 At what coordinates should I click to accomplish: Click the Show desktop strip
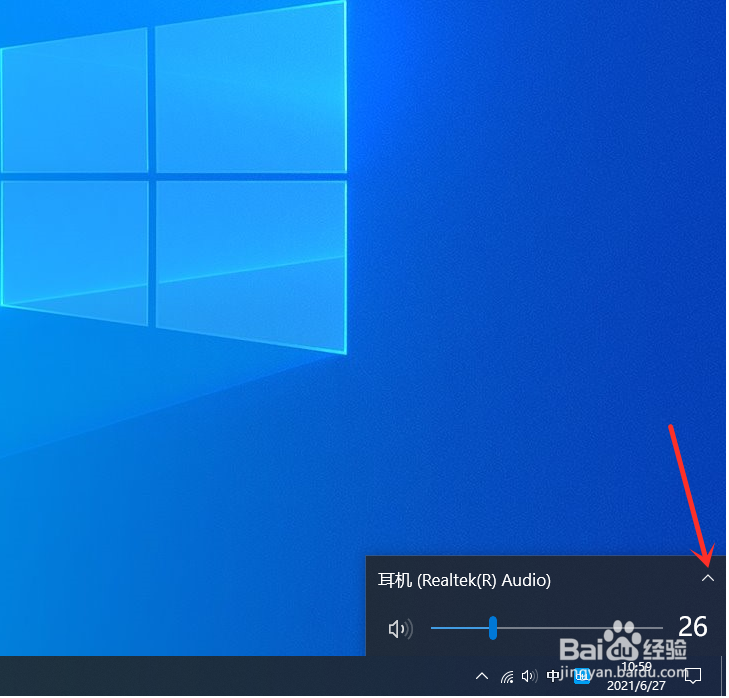[x=725, y=678]
